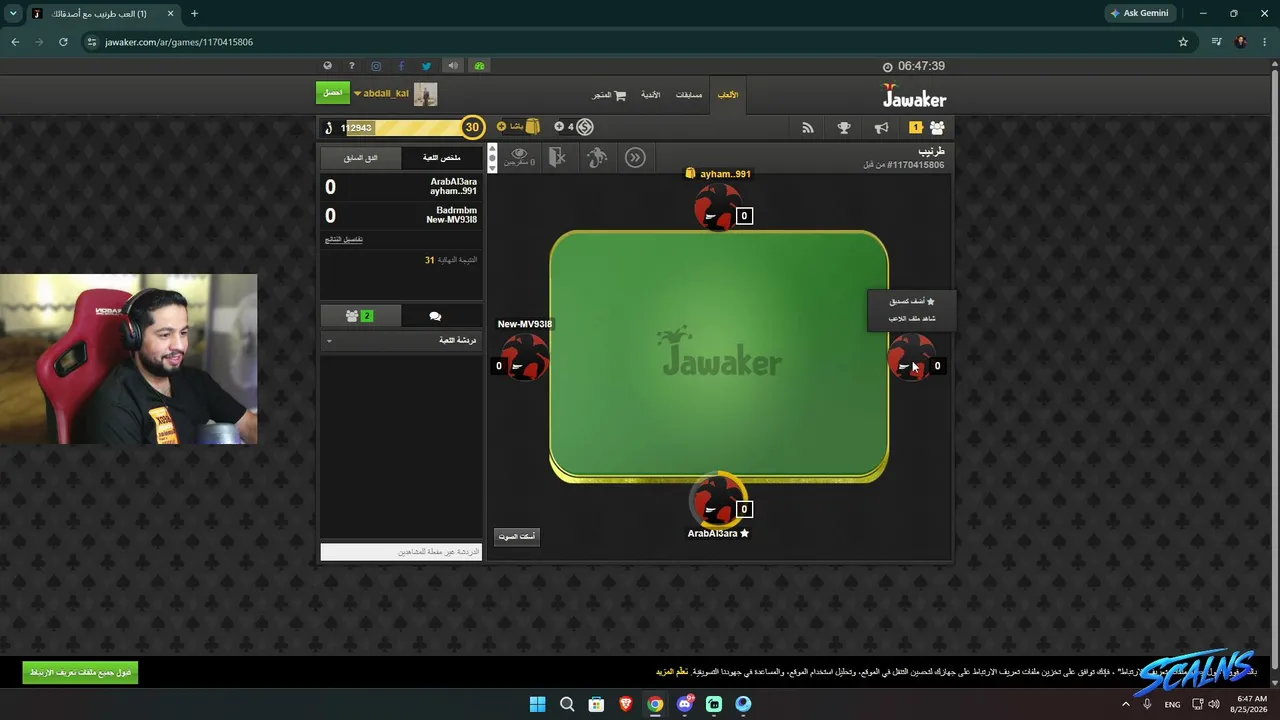Open Brave browser from the taskbar
The height and width of the screenshot is (720, 1280).
coord(626,704)
